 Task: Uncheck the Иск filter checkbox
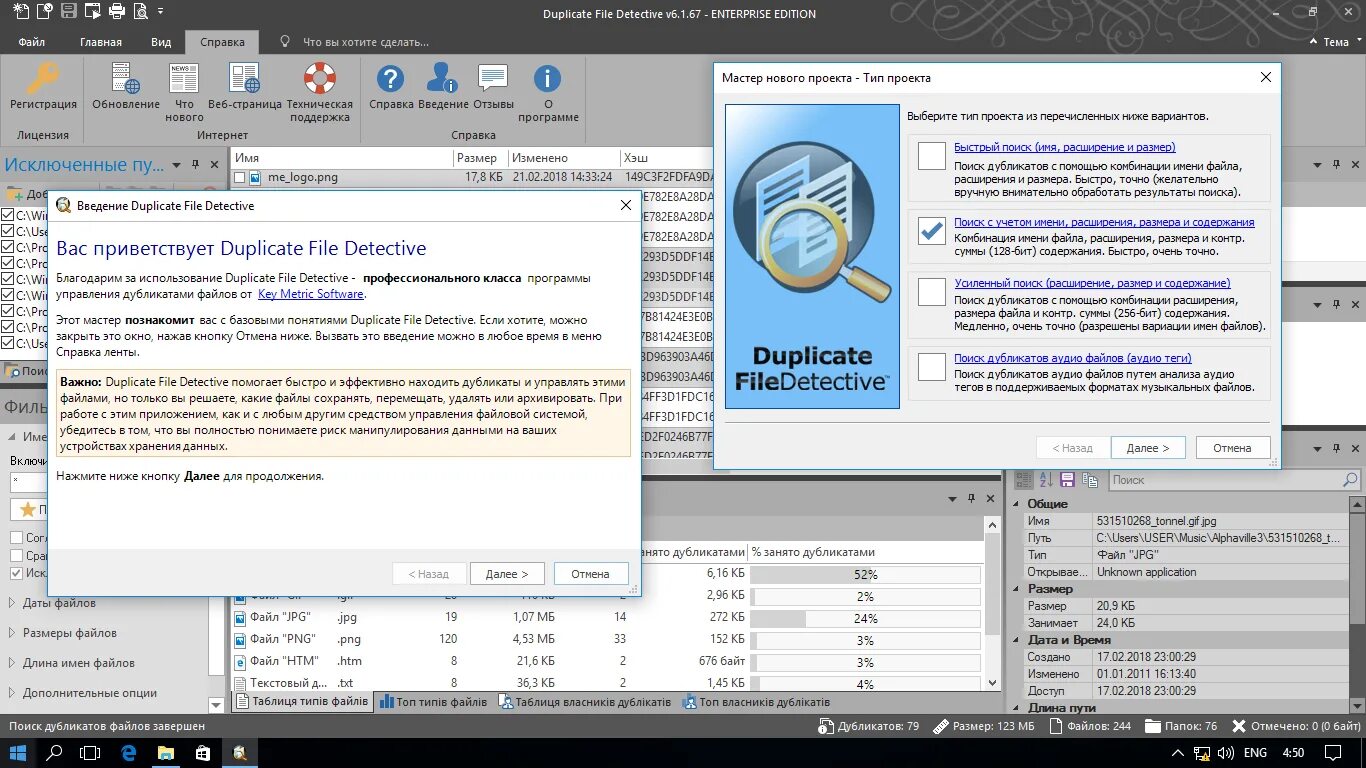pyautogui.click(x=16, y=573)
